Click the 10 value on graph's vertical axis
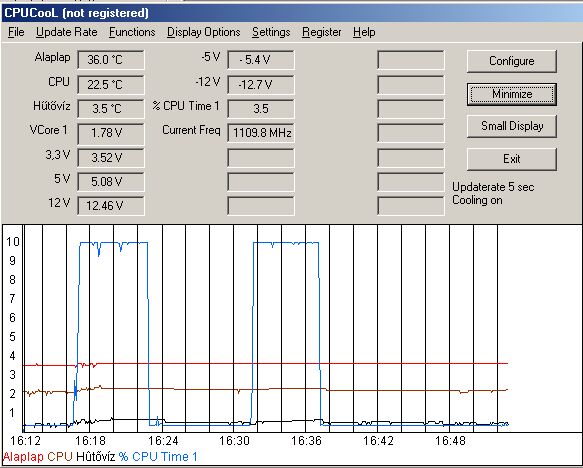The width and height of the screenshot is (583, 468). (13, 242)
